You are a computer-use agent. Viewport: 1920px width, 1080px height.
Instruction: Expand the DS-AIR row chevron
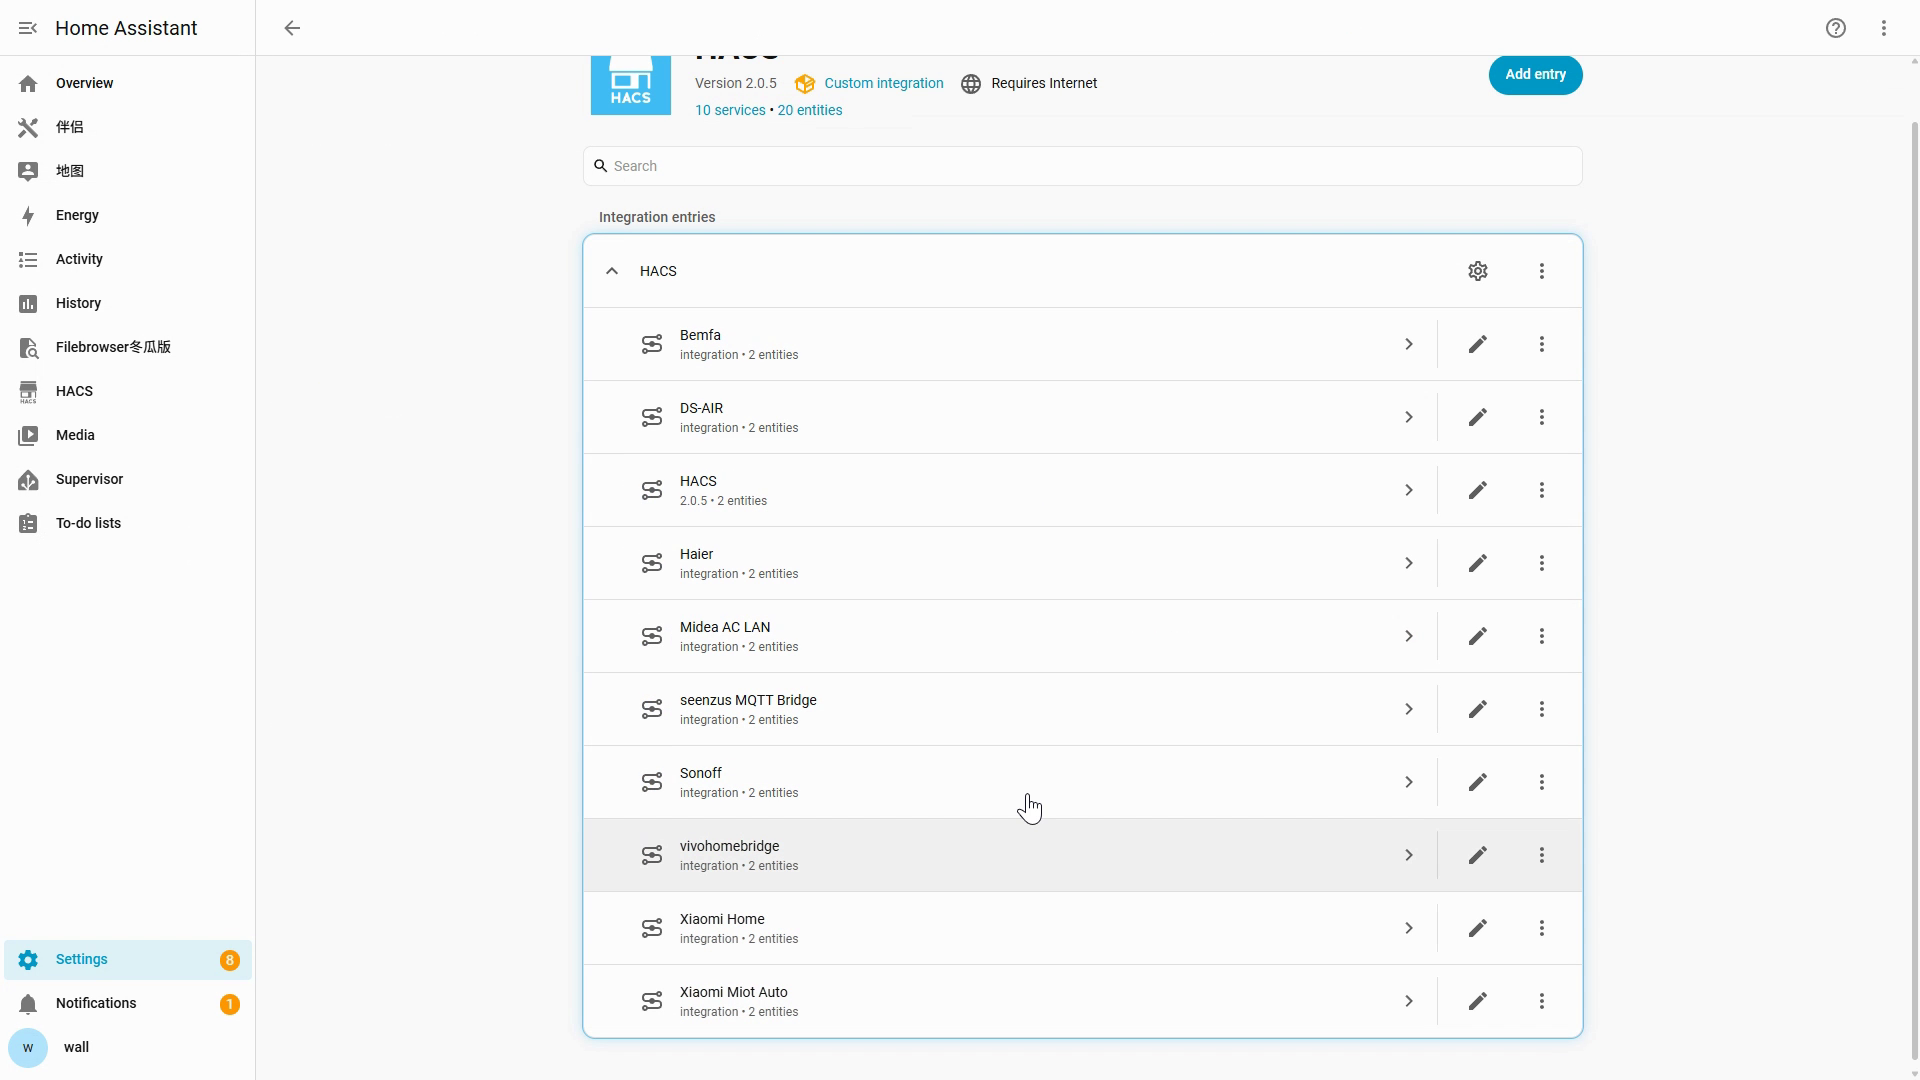pos(1409,417)
